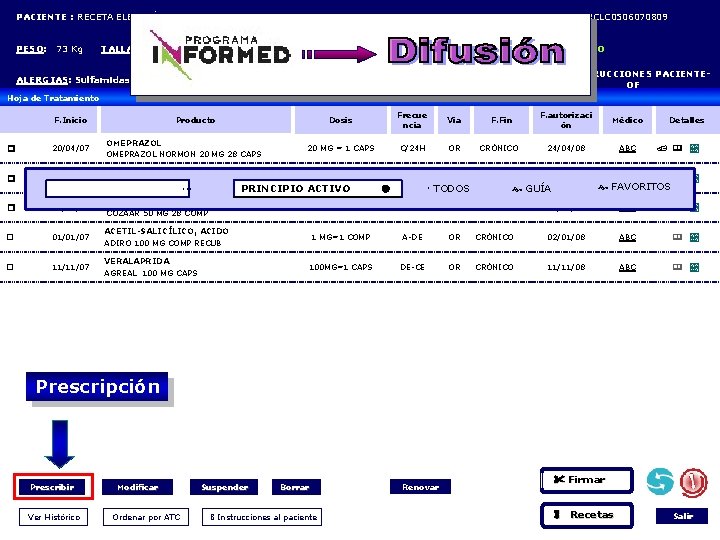Open the book icon in the ACETIL-SALICÍLICO row

pyautogui.click(x=677, y=237)
